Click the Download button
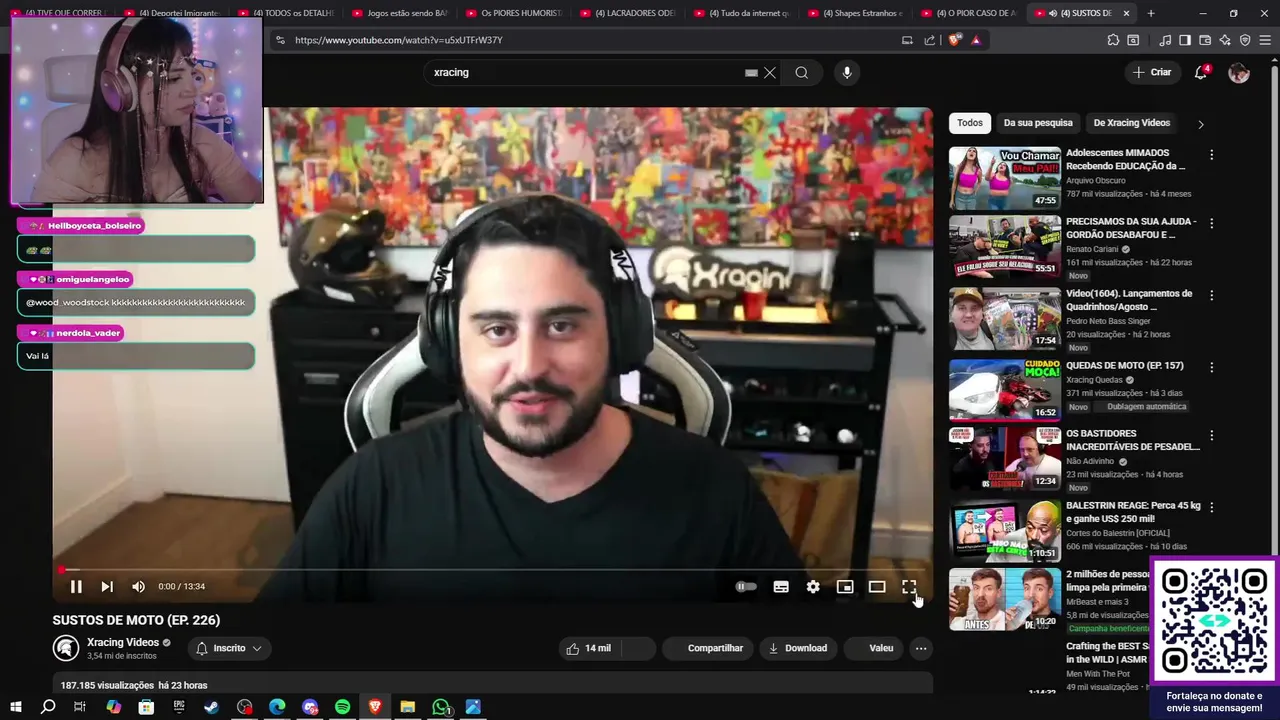Screen dimensions: 1280x720 click(797, 648)
